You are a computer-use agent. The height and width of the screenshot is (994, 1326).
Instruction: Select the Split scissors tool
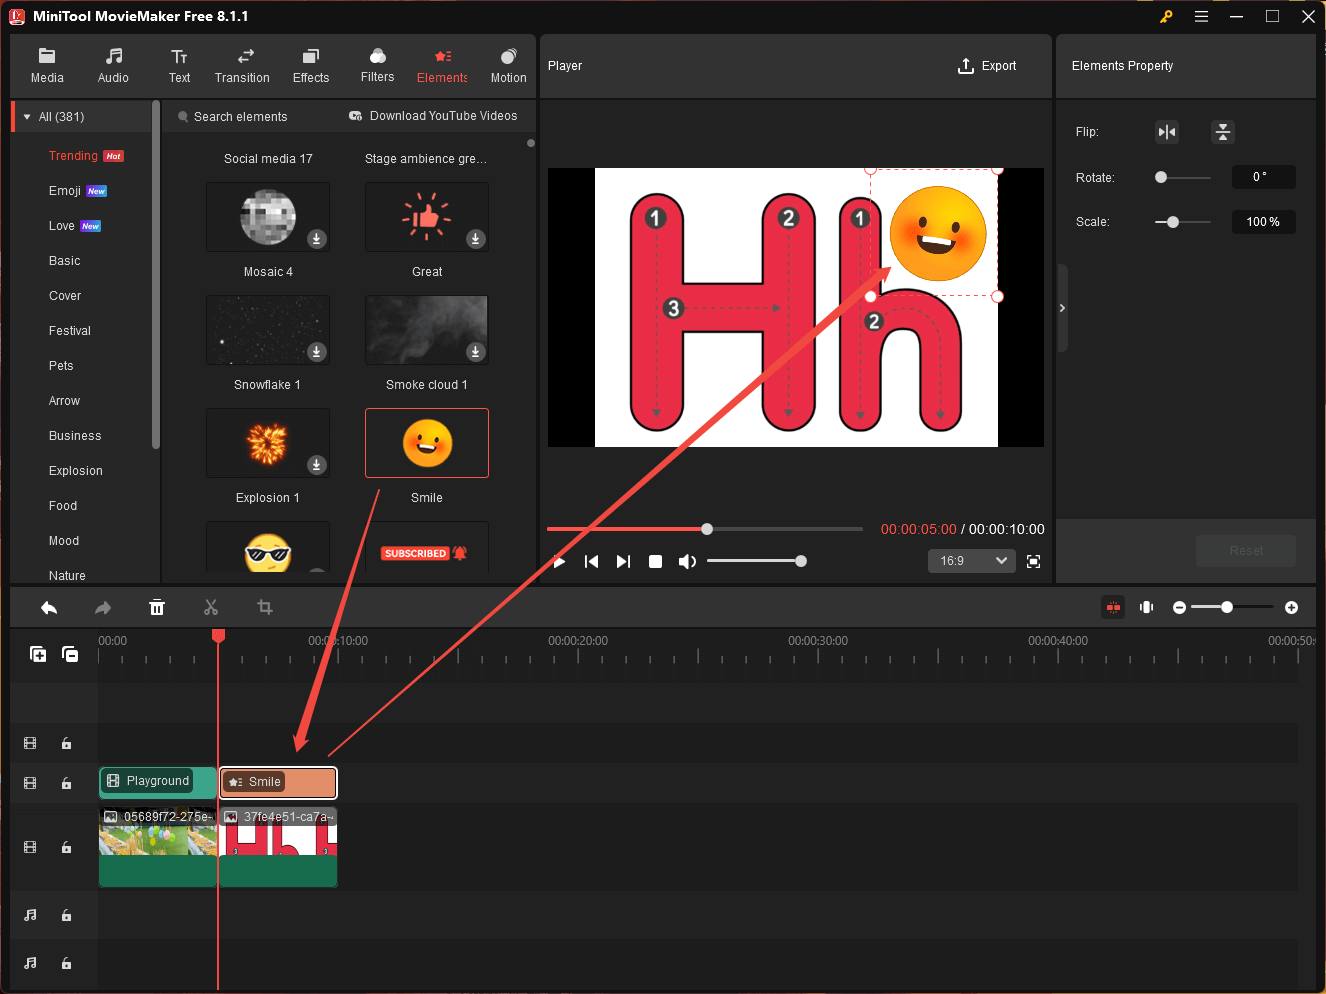click(x=211, y=607)
